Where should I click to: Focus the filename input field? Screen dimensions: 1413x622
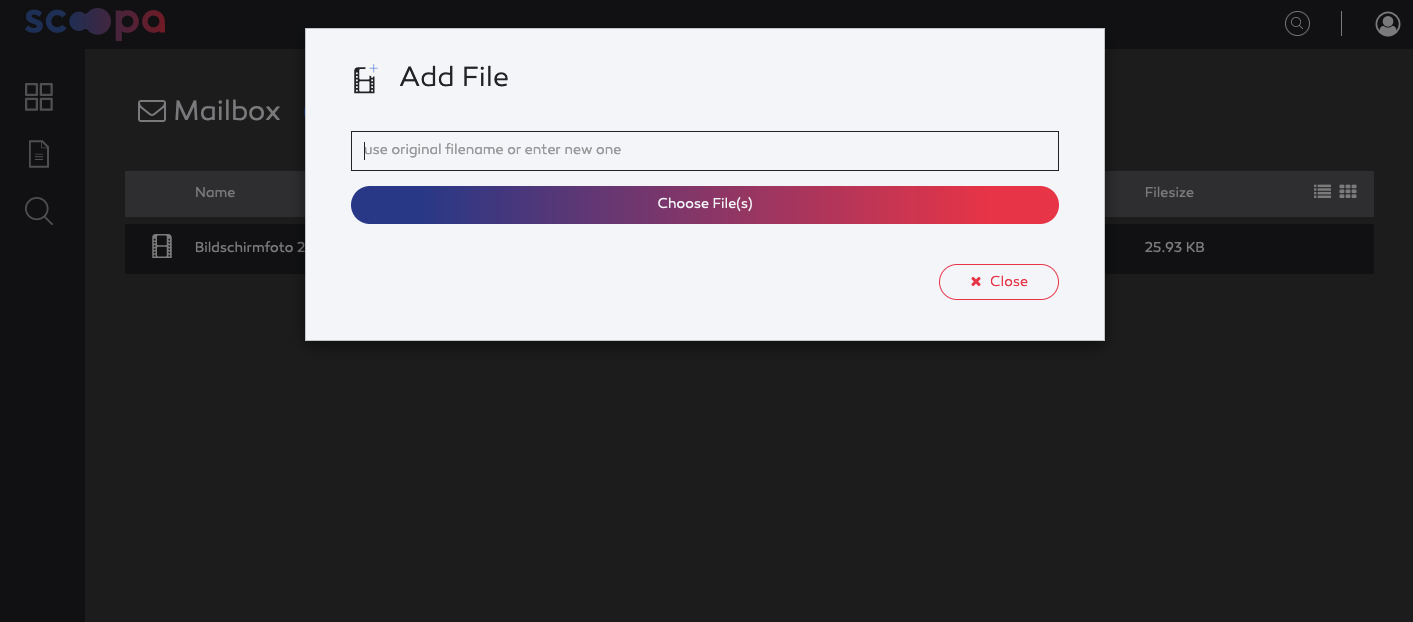(705, 151)
